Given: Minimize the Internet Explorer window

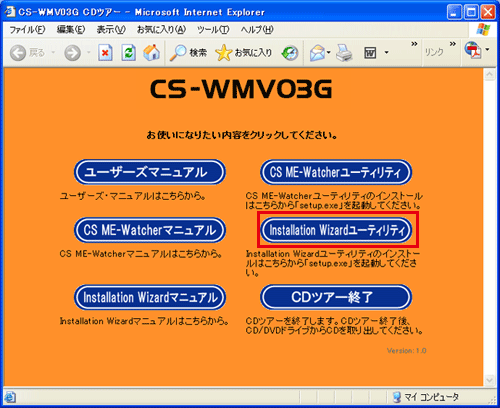Looking at the screenshot, I should (x=454, y=12).
